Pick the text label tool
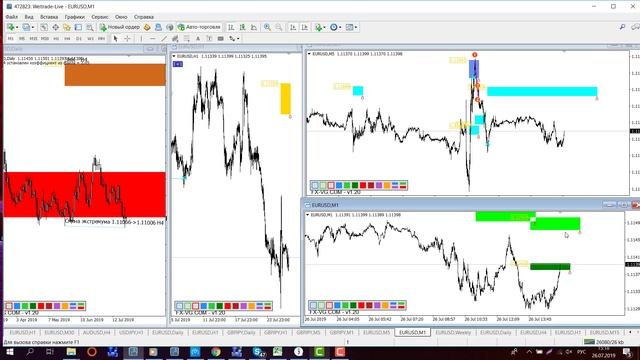The height and width of the screenshot is (360, 640). [x=209, y=38]
